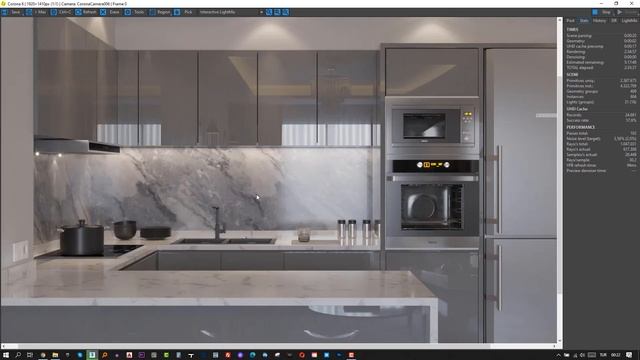The height and width of the screenshot is (360, 640).
Task: Click the Max button to send render to 3ds Max
Action: tap(36, 12)
